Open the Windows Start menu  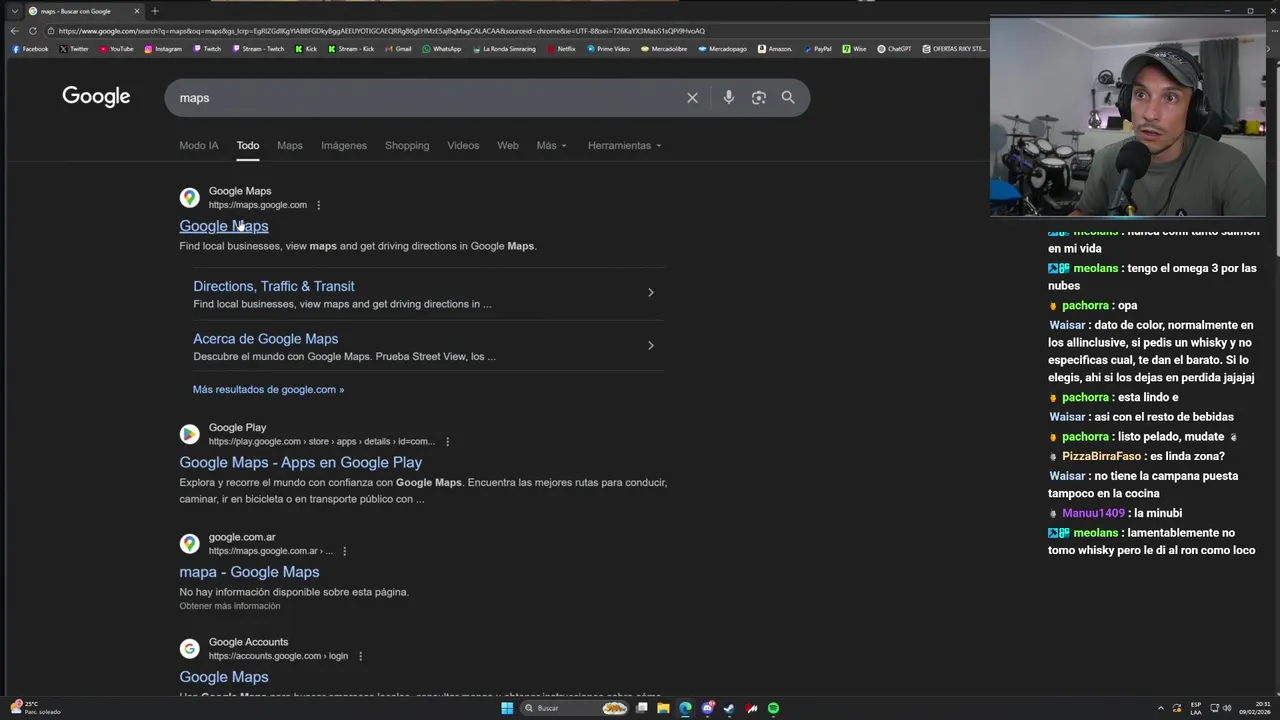[x=507, y=708]
